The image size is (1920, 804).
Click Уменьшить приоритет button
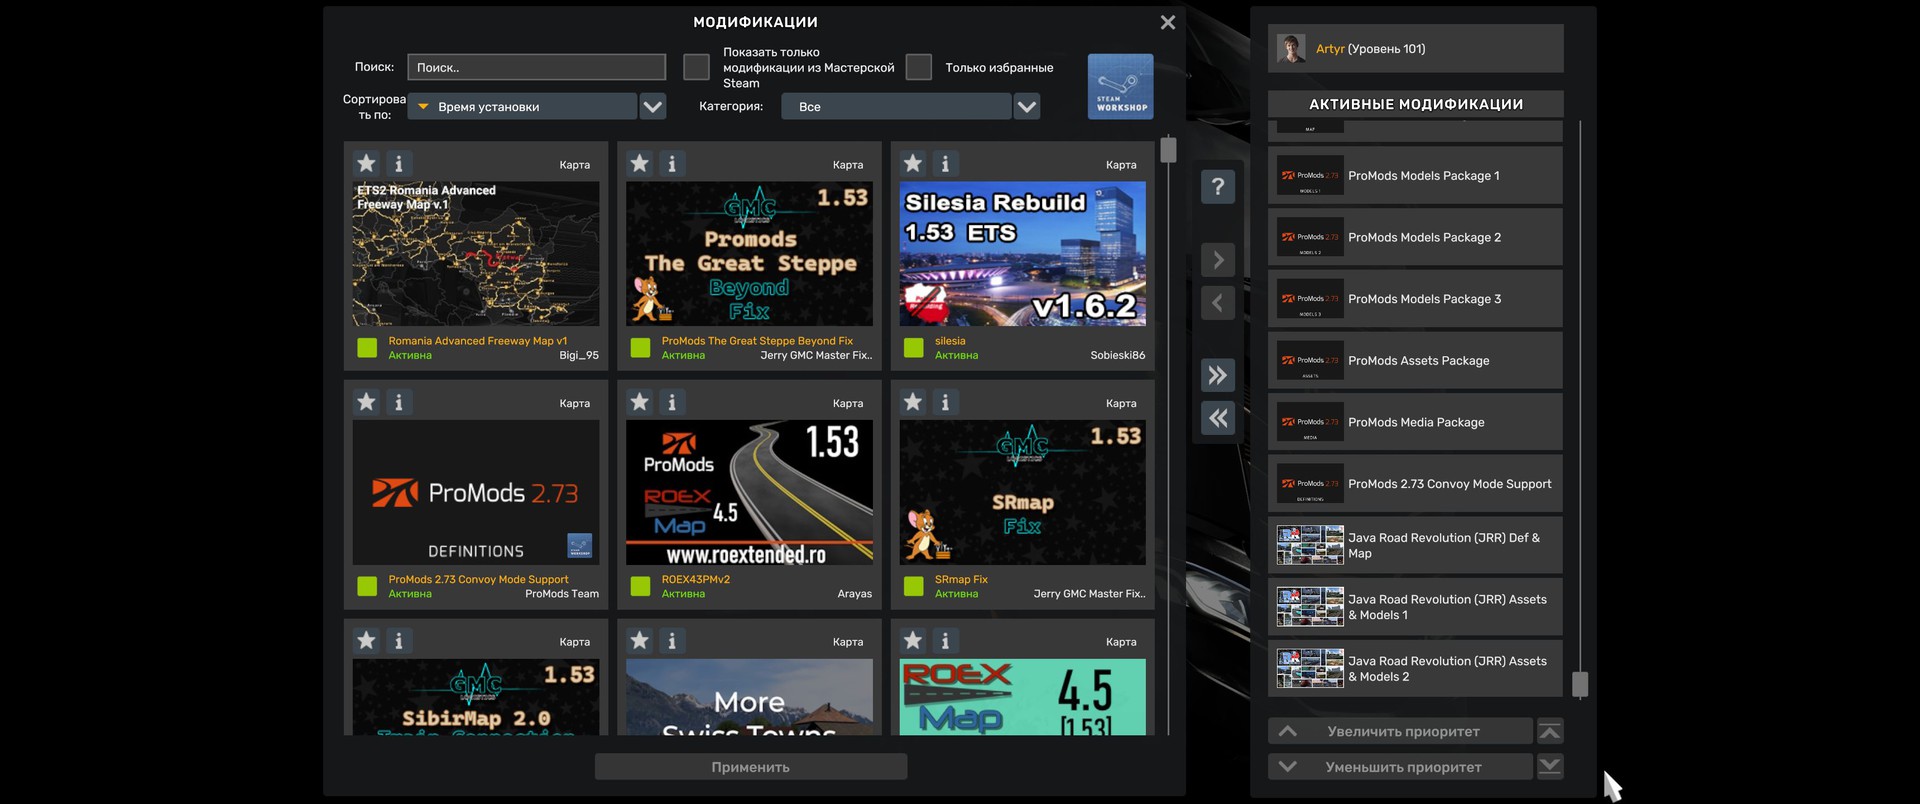coord(1400,767)
